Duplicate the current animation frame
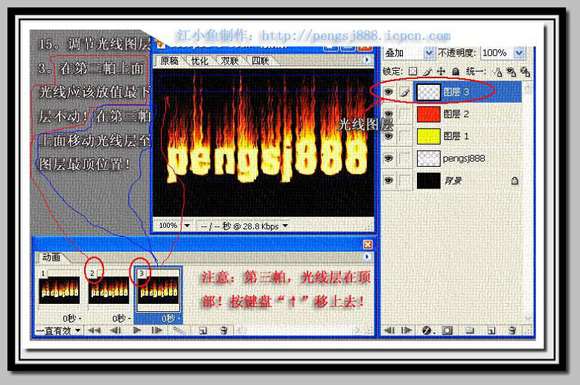Screen dimensions: 580x385 point(203,330)
